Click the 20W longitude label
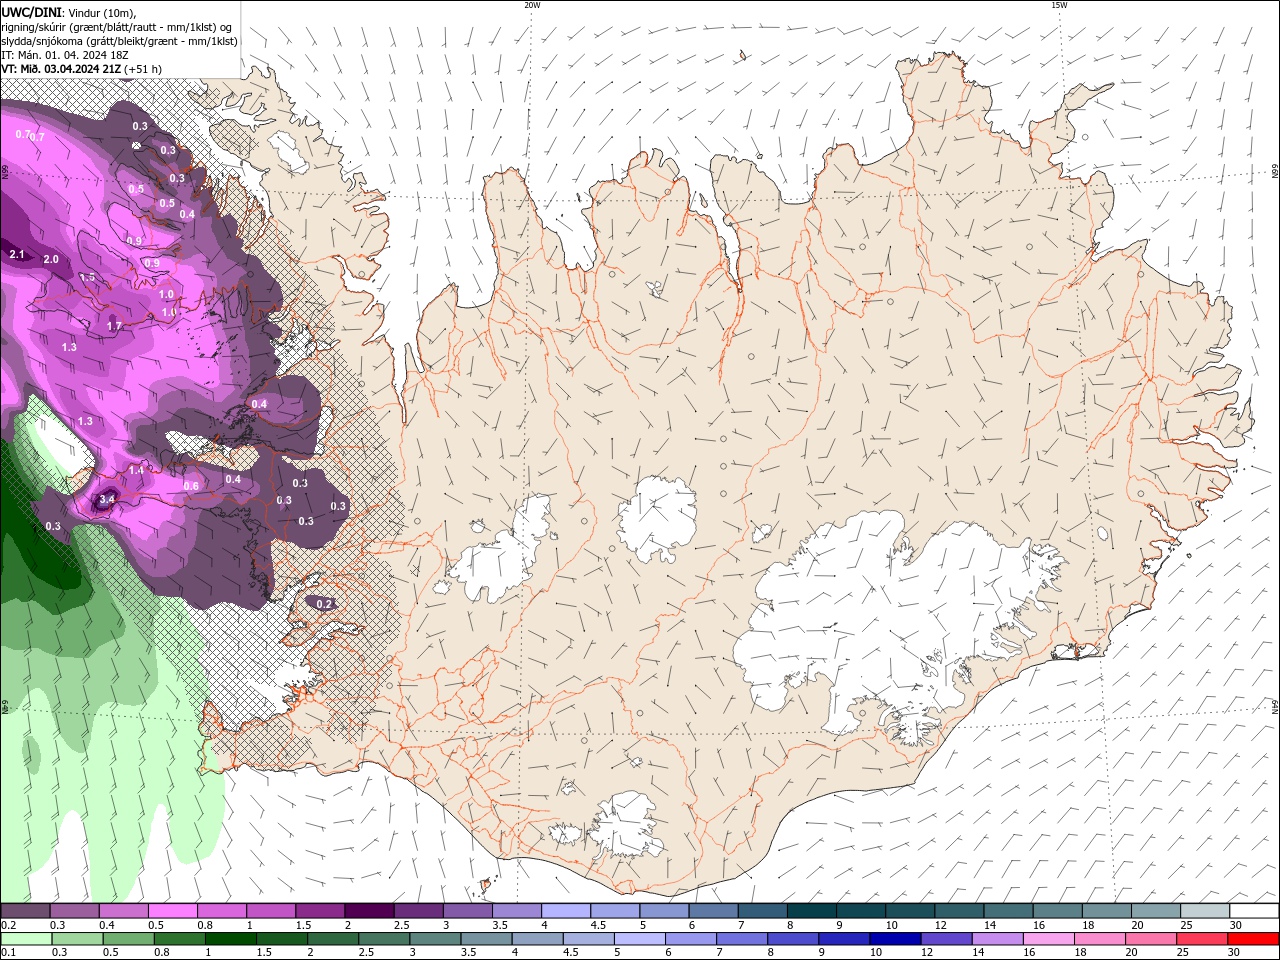This screenshot has height=960, width=1280. [532, 5]
